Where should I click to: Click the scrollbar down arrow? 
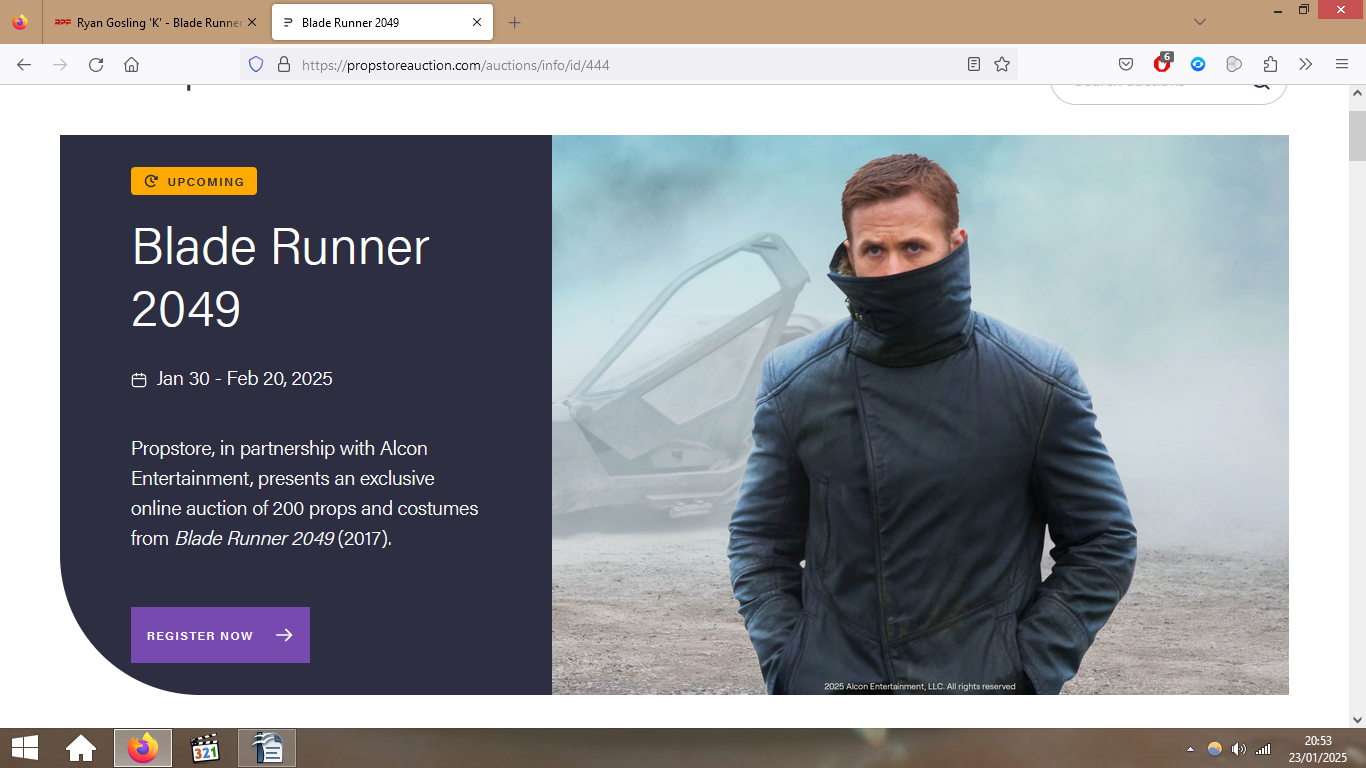click(1357, 719)
